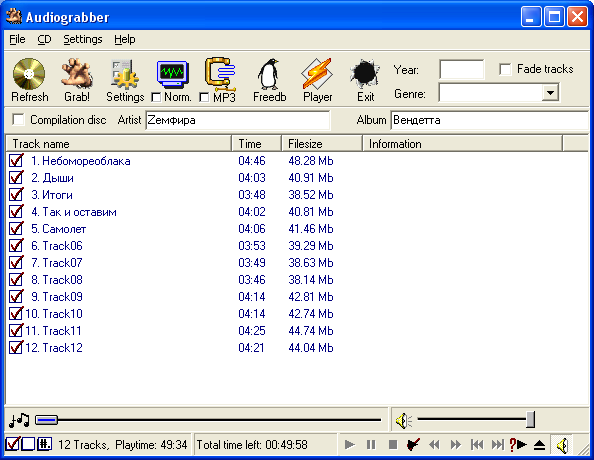Open the Settings menu
Screen dimensions: 594x460
(83, 39)
